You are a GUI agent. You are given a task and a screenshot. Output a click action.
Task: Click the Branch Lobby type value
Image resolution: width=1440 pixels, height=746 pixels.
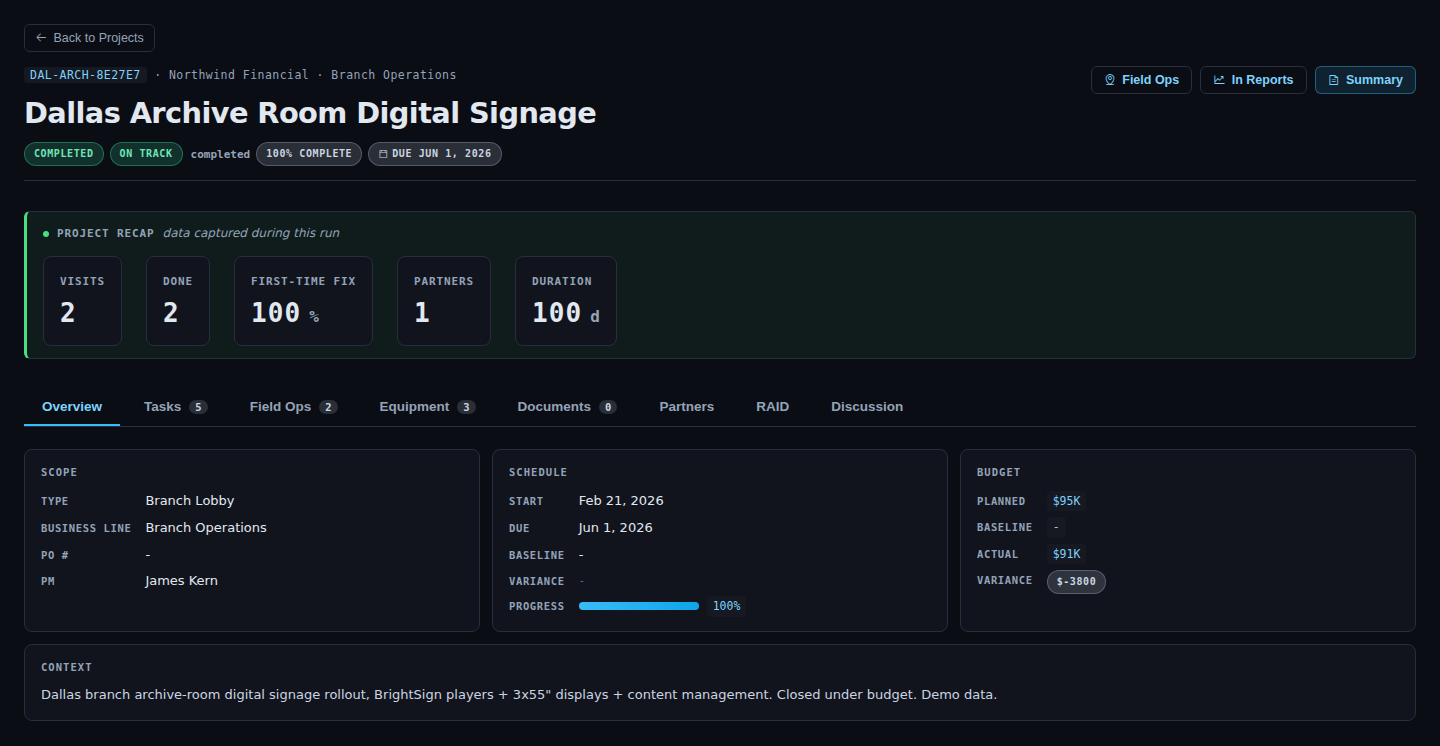(190, 501)
